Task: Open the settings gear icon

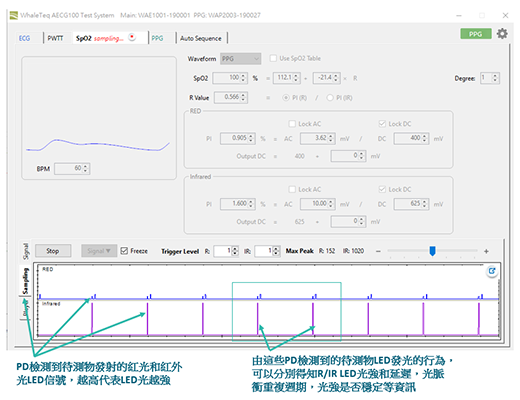Action: click(x=502, y=33)
